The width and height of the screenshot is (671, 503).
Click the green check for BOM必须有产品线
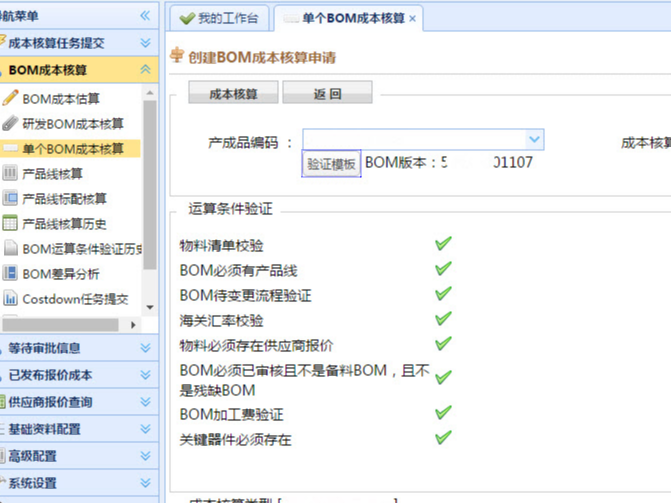443,268
